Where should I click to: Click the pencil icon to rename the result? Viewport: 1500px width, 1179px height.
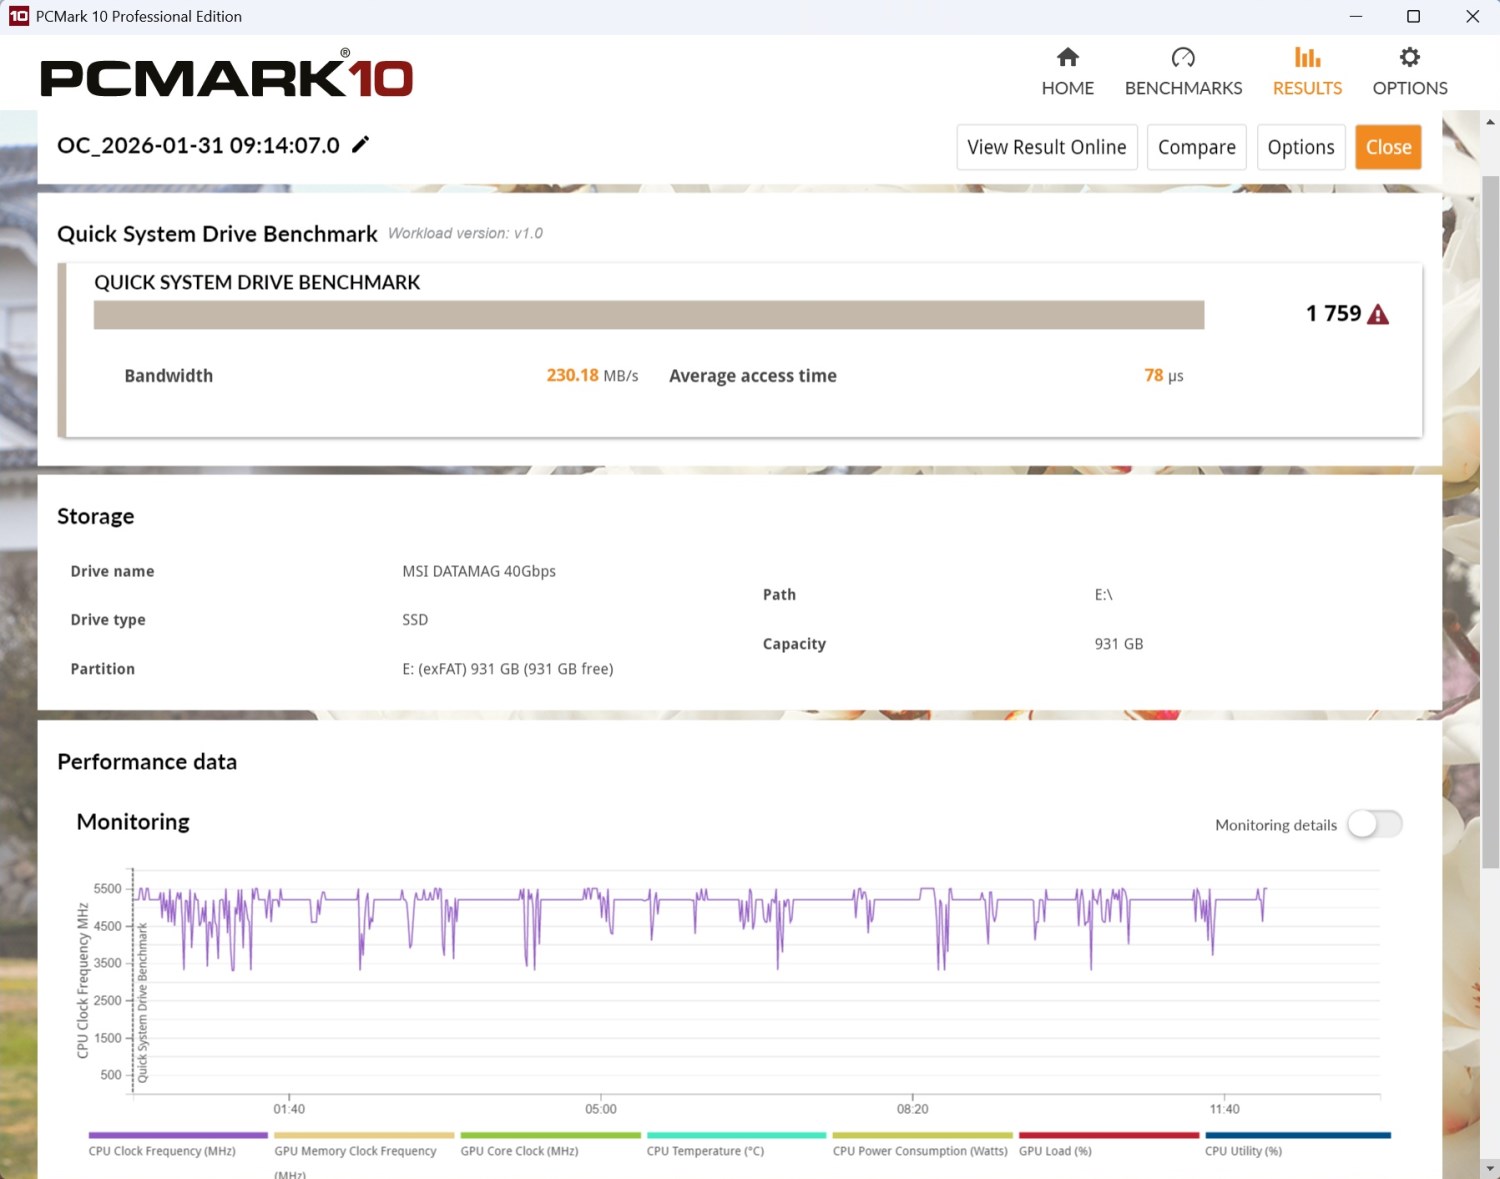(360, 145)
